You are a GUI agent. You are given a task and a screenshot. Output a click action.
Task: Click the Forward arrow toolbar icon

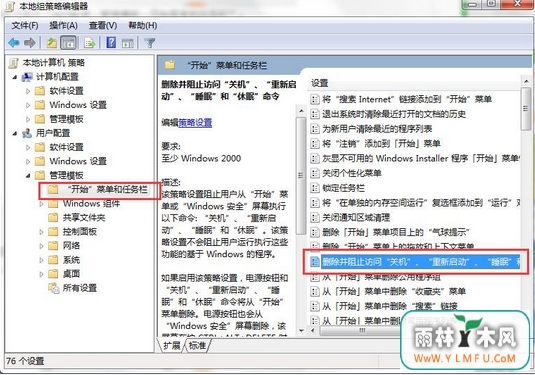(30, 43)
